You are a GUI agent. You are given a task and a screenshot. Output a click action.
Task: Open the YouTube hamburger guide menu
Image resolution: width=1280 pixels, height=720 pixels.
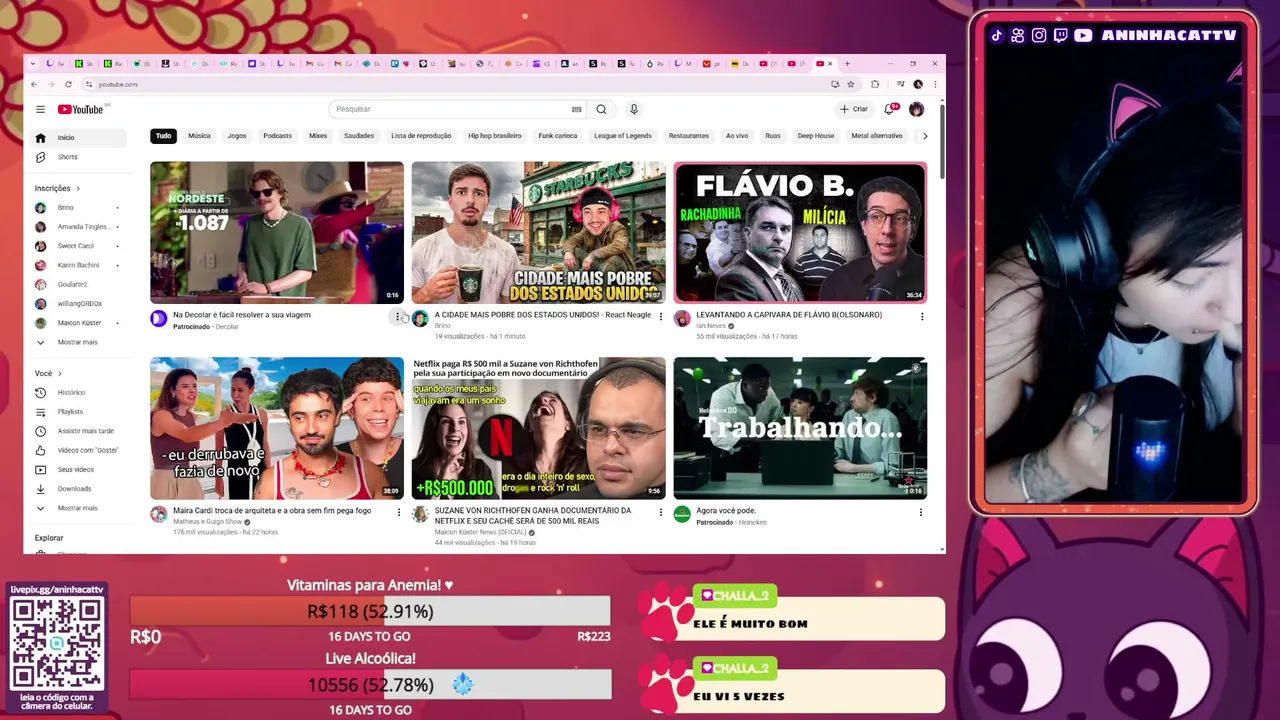[40, 109]
